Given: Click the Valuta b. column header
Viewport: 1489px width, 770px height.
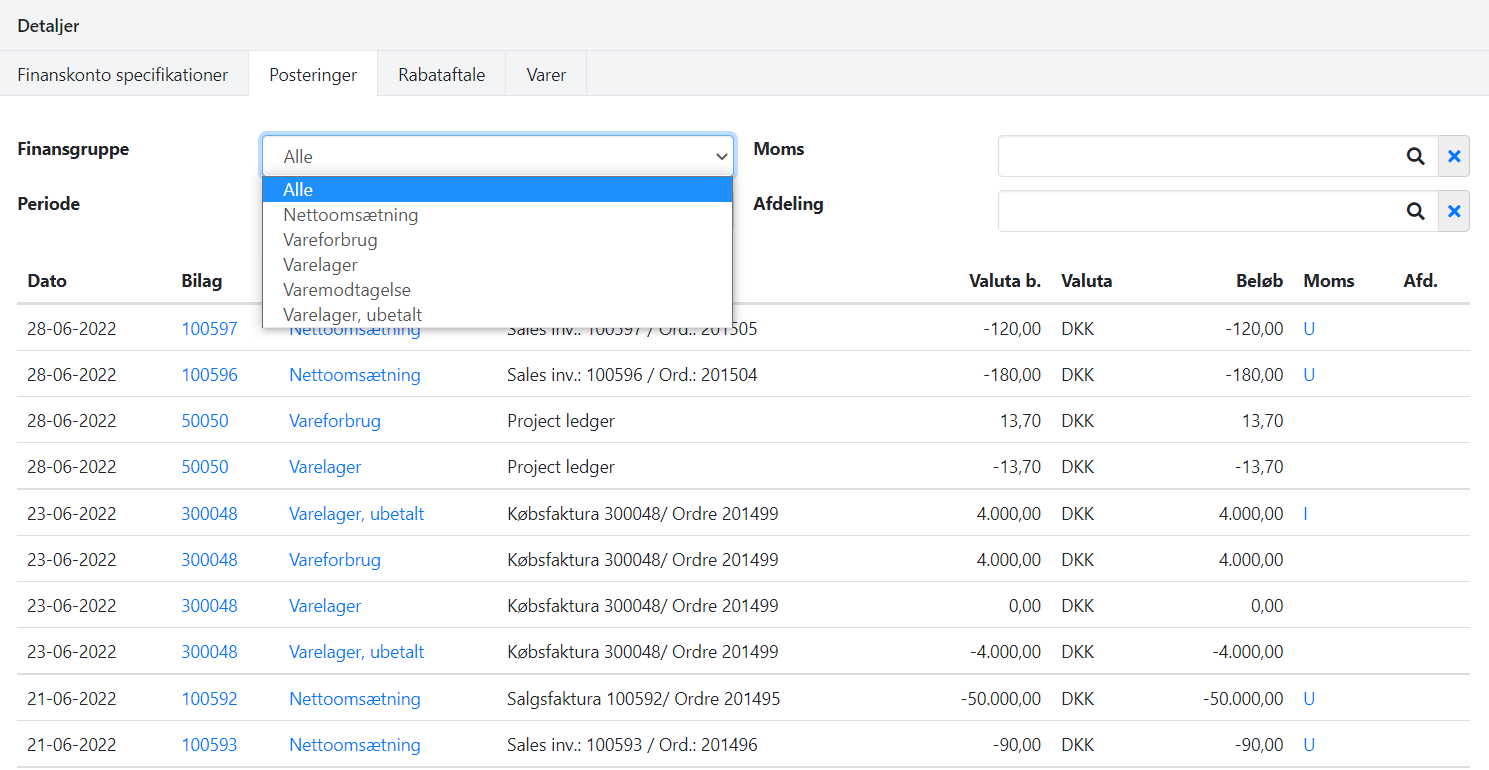Looking at the screenshot, I should coord(1005,281).
